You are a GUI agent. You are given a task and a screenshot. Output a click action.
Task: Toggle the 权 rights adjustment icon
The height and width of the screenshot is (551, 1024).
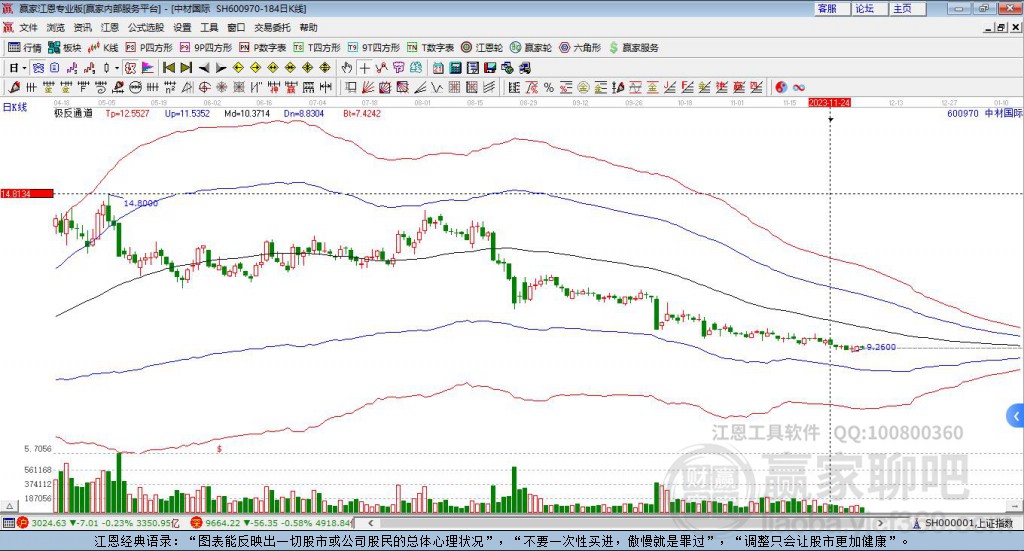(x=130, y=68)
